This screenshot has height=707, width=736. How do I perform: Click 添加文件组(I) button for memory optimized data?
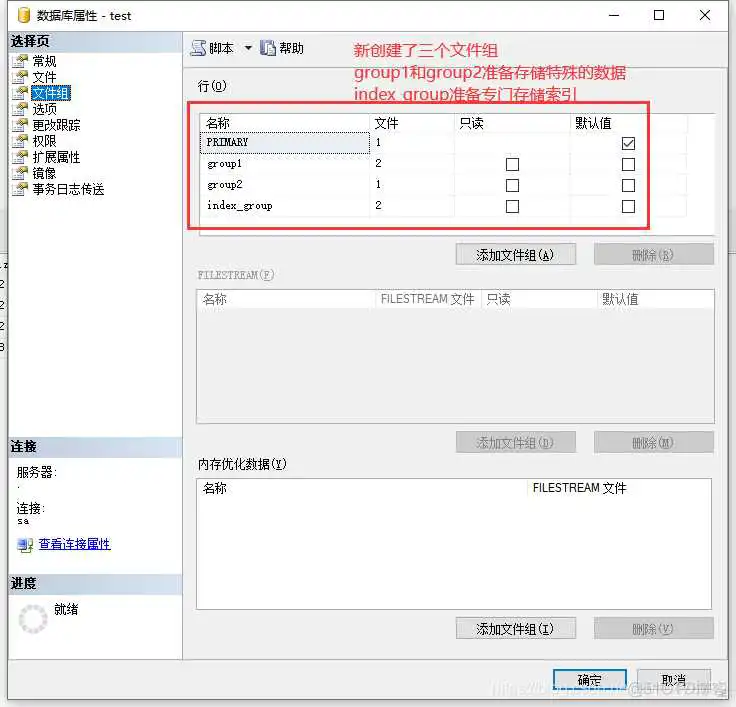[515, 628]
